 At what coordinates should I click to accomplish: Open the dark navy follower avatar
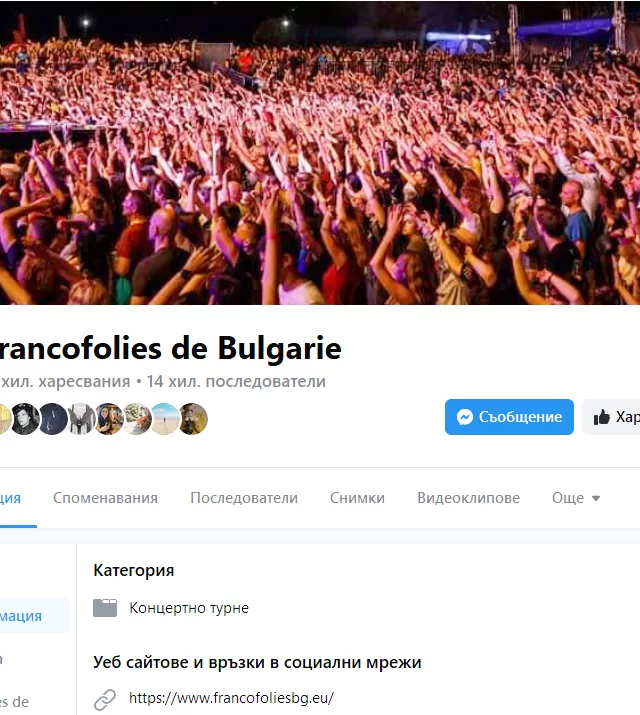53,419
